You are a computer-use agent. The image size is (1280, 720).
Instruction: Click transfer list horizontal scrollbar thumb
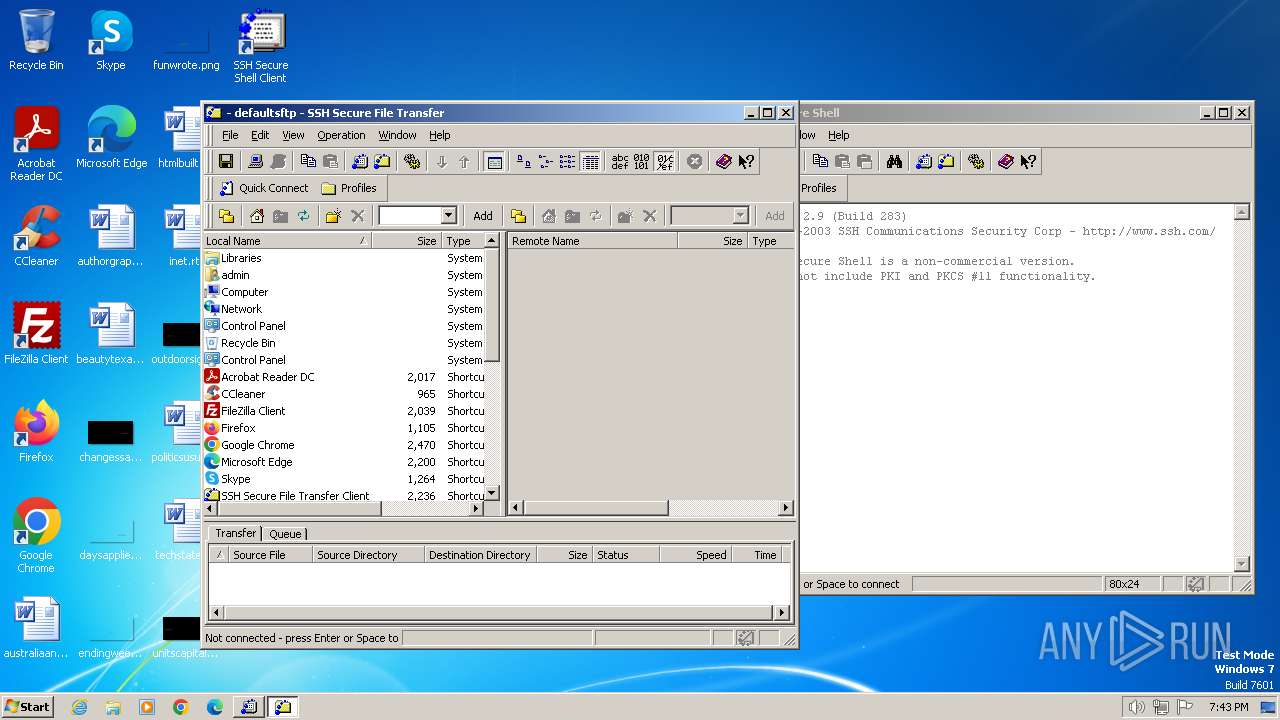click(x=499, y=613)
